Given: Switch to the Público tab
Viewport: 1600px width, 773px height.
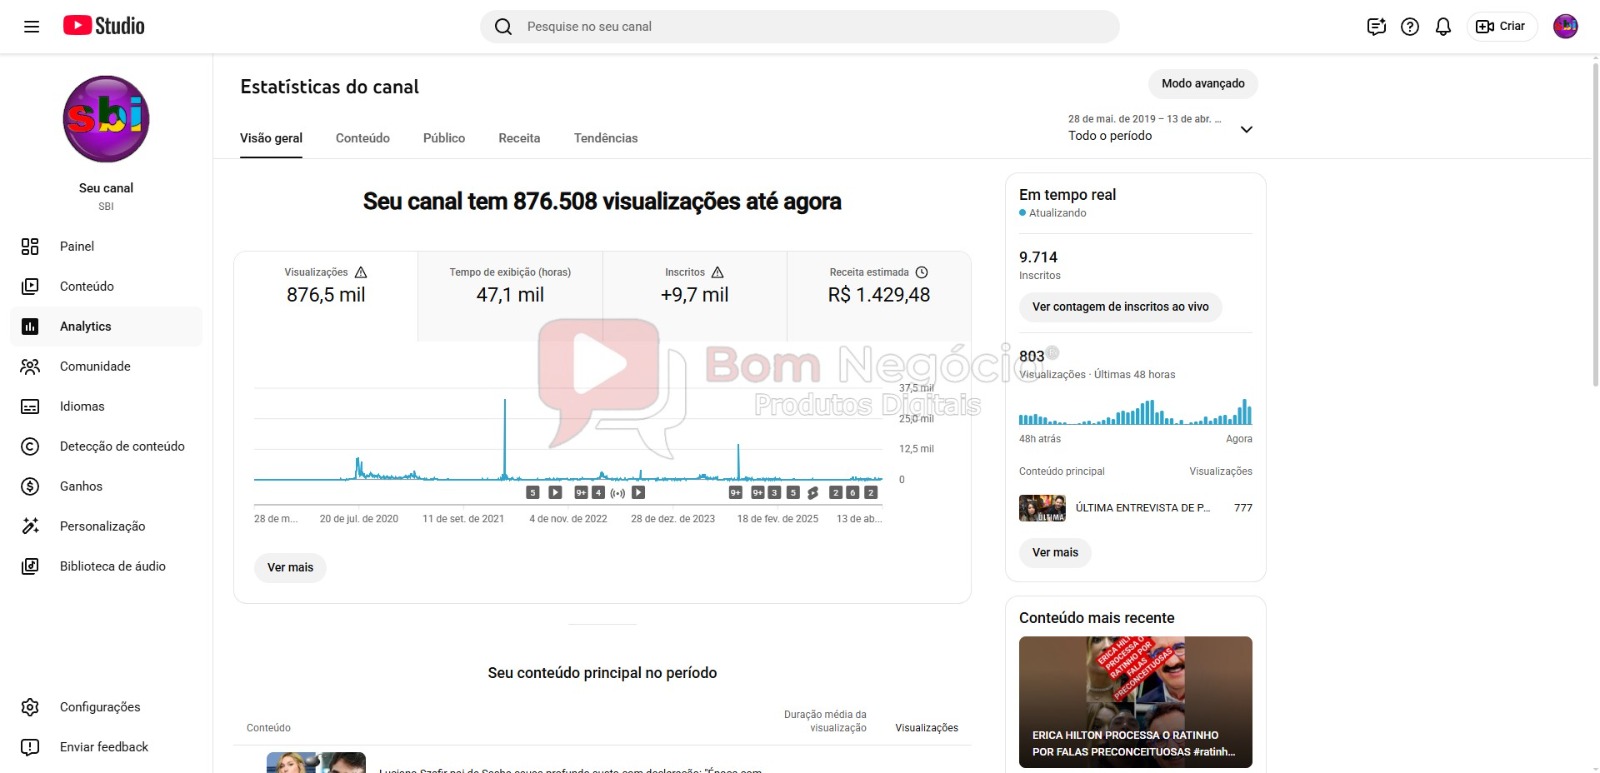Looking at the screenshot, I should [444, 138].
